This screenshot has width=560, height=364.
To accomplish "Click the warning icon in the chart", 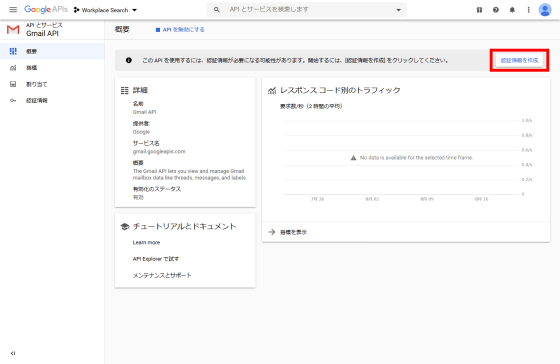I will [353, 158].
